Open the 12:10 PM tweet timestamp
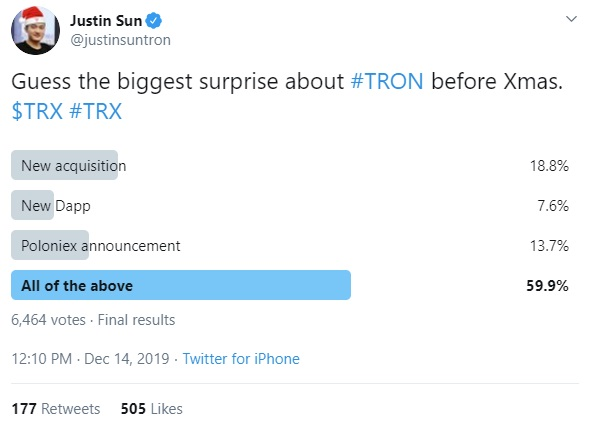Image resolution: width=591 pixels, height=431 pixels. pyautogui.click(x=41, y=359)
